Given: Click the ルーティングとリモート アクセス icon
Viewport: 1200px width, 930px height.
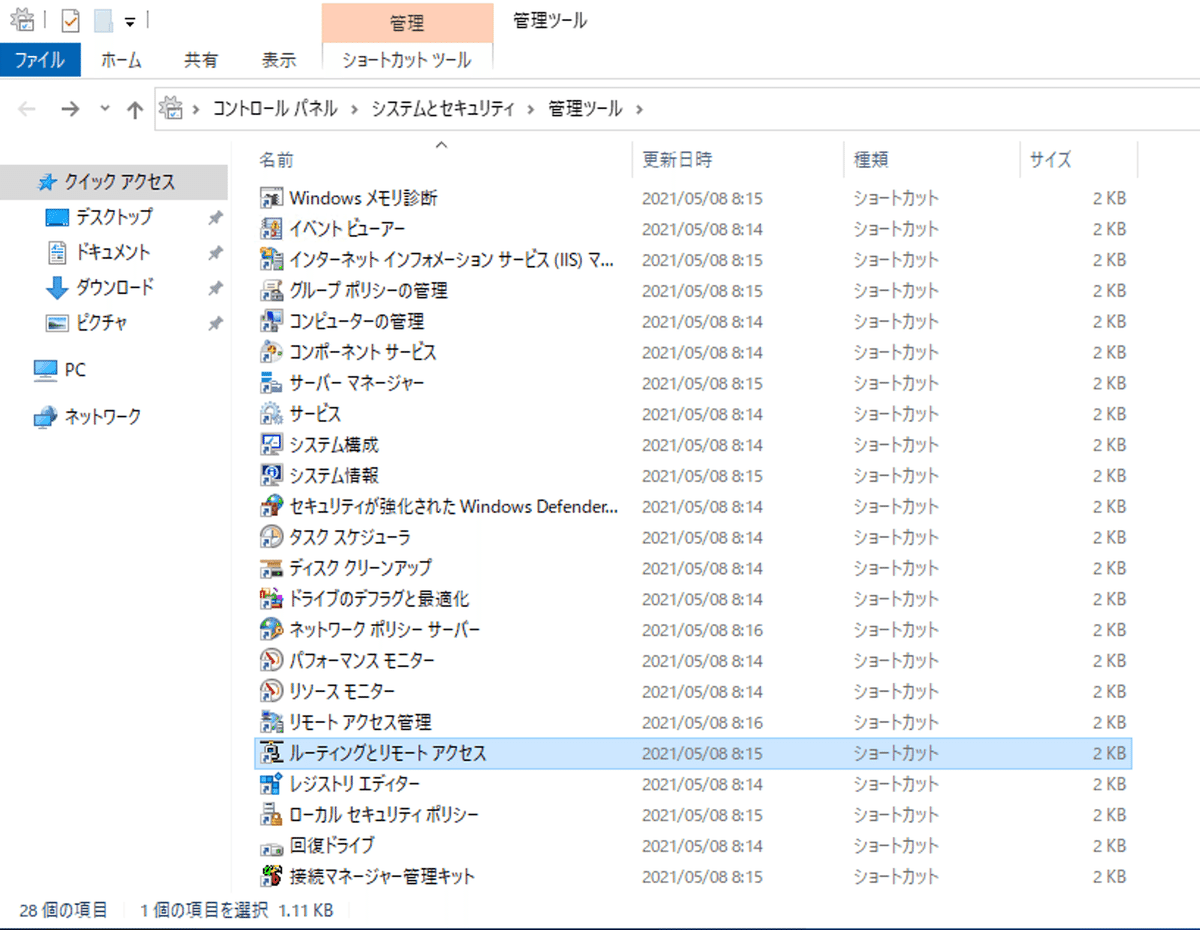Looking at the screenshot, I should tap(272, 754).
